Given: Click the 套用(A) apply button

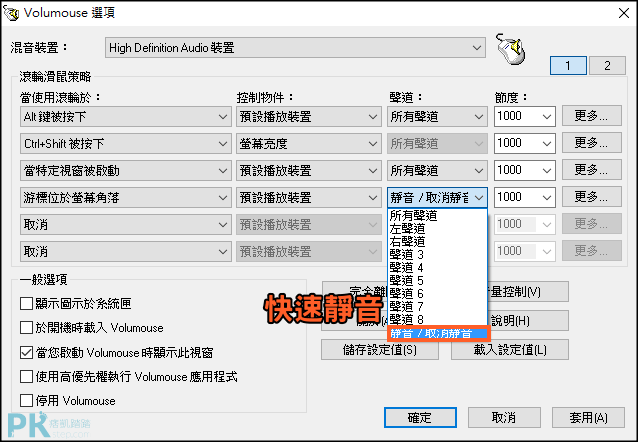Looking at the screenshot, I should 588,418.
